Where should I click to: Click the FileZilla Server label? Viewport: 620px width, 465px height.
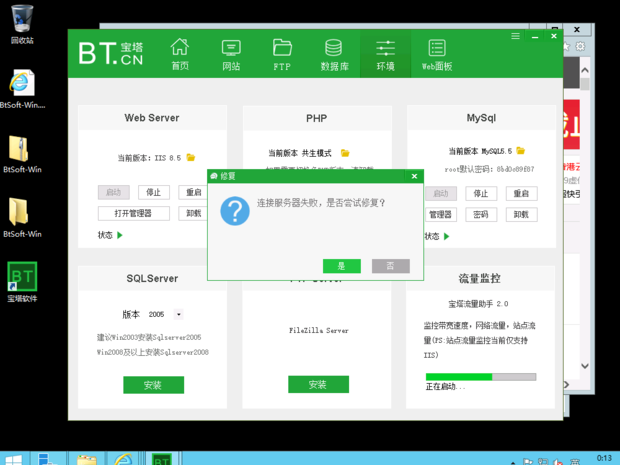point(318,330)
